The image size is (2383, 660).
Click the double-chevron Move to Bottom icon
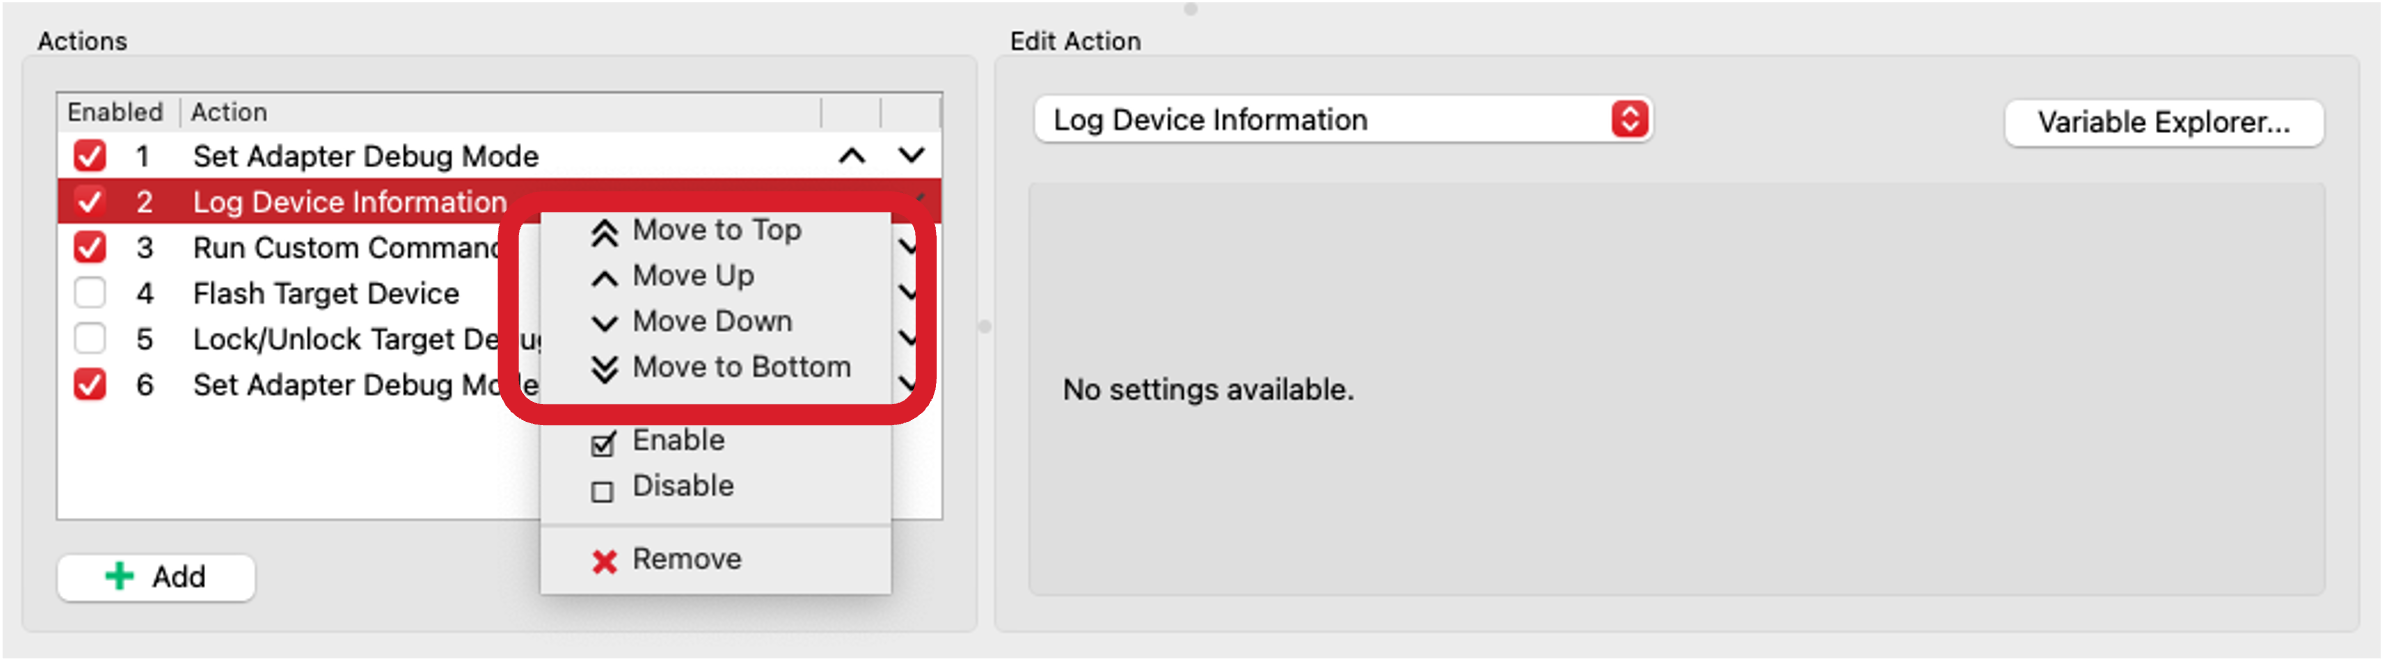(x=604, y=369)
